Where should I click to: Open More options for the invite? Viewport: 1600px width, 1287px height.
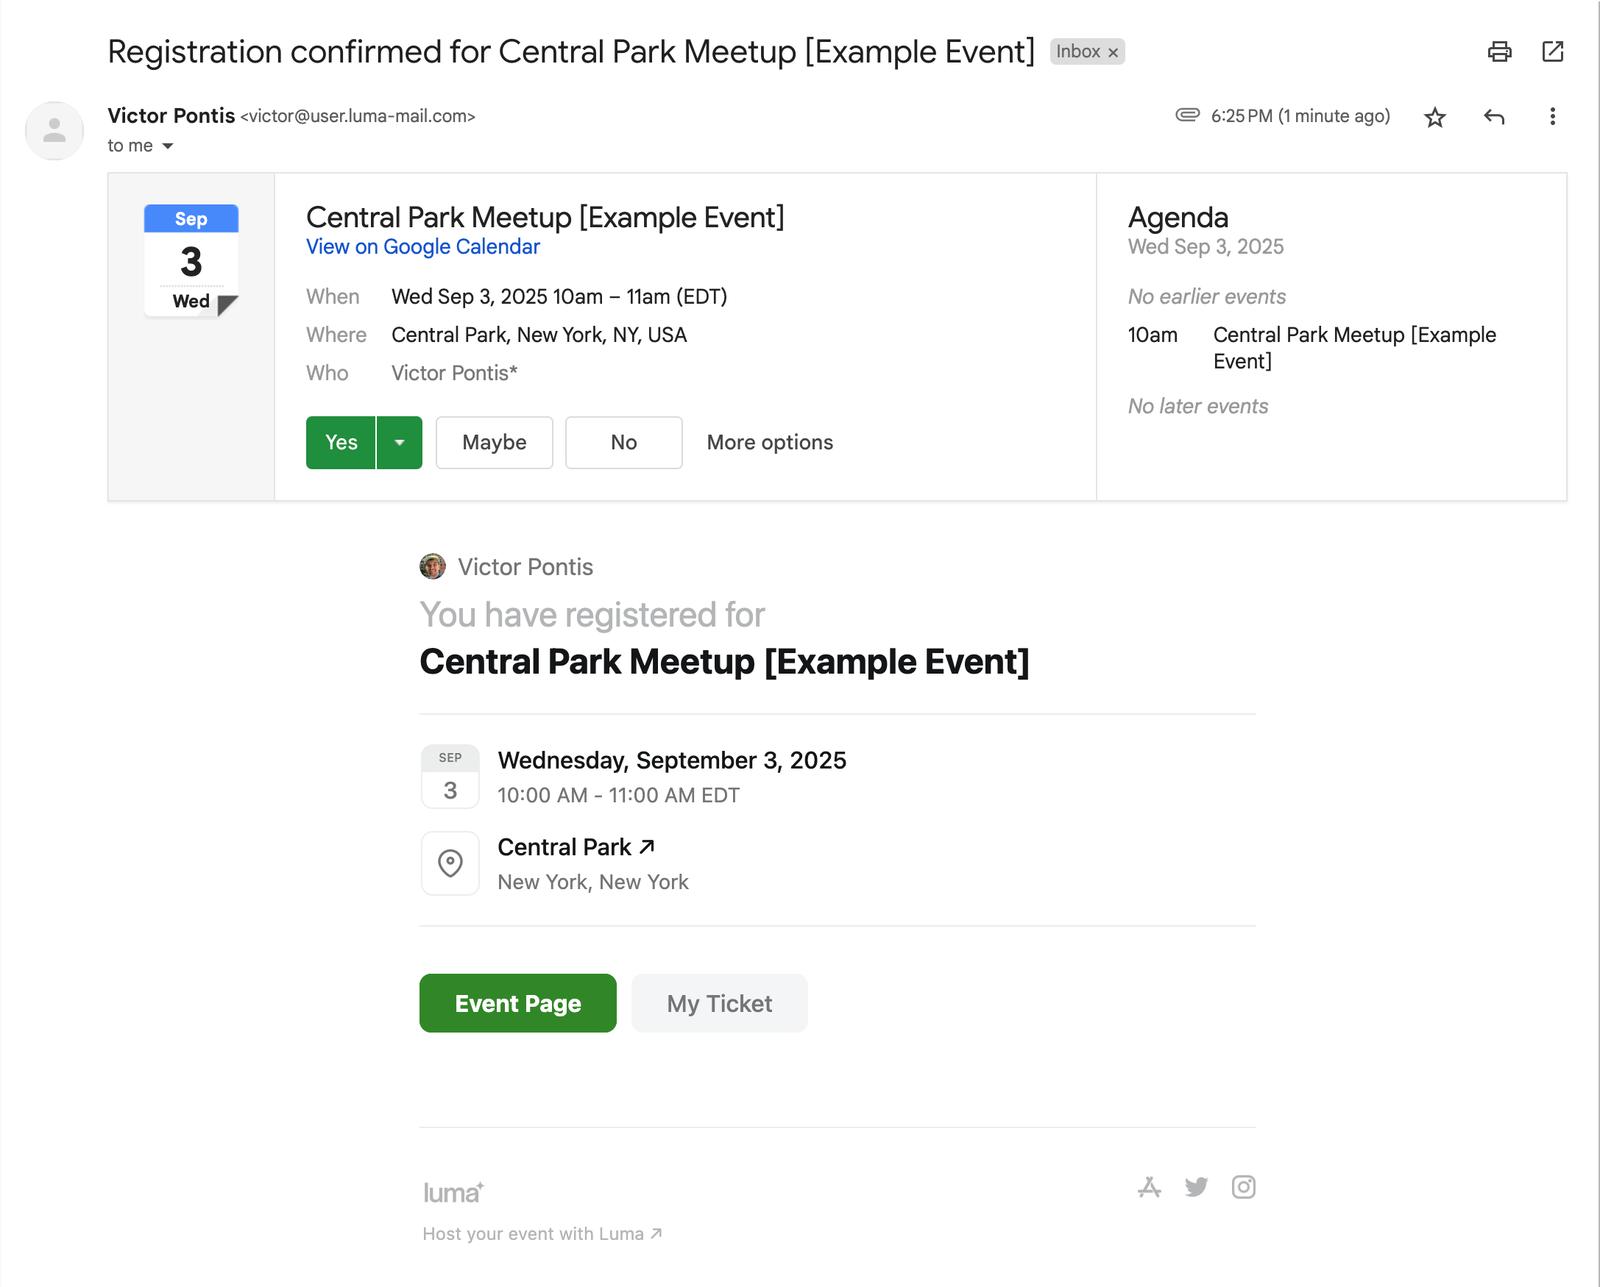769,442
